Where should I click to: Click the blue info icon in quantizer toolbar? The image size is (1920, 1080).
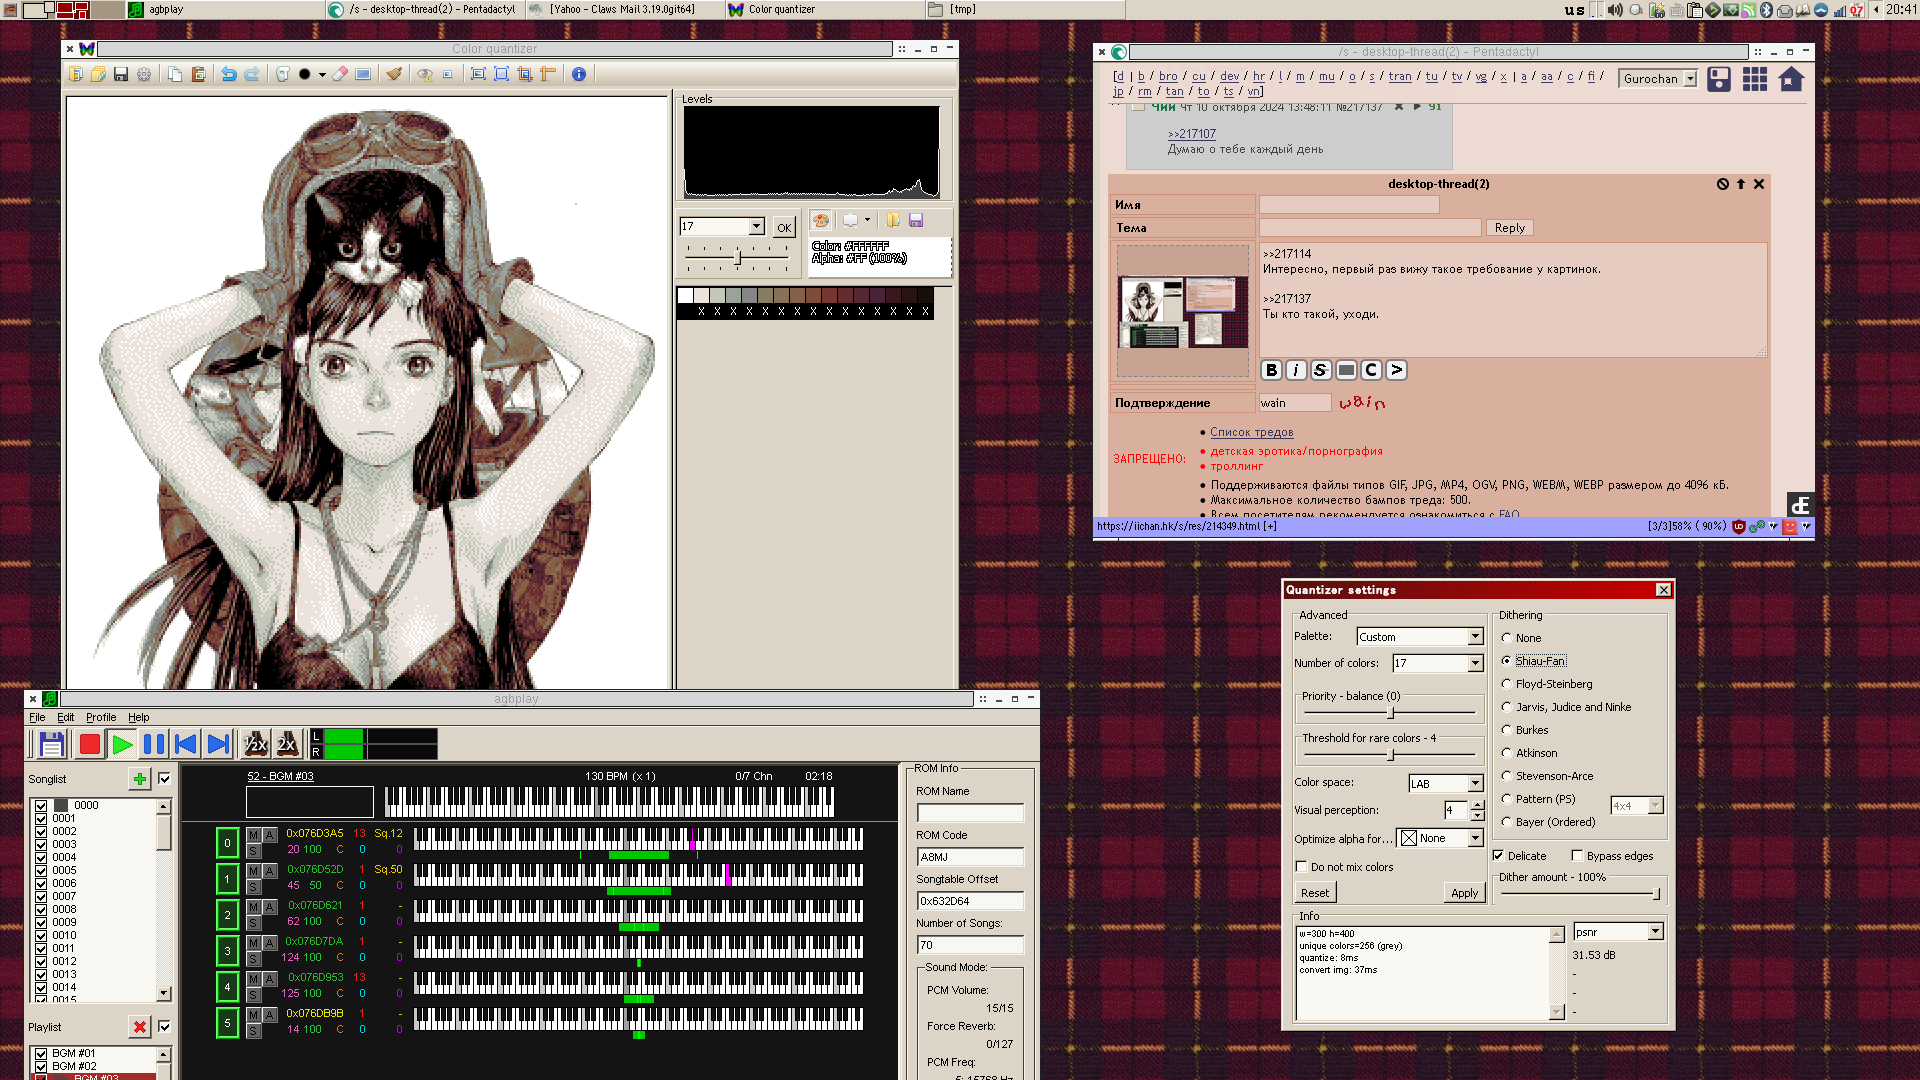tap(578, 74)
